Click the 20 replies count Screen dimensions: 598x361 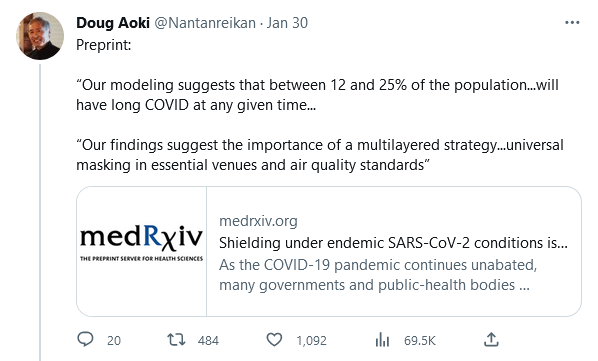114,340
